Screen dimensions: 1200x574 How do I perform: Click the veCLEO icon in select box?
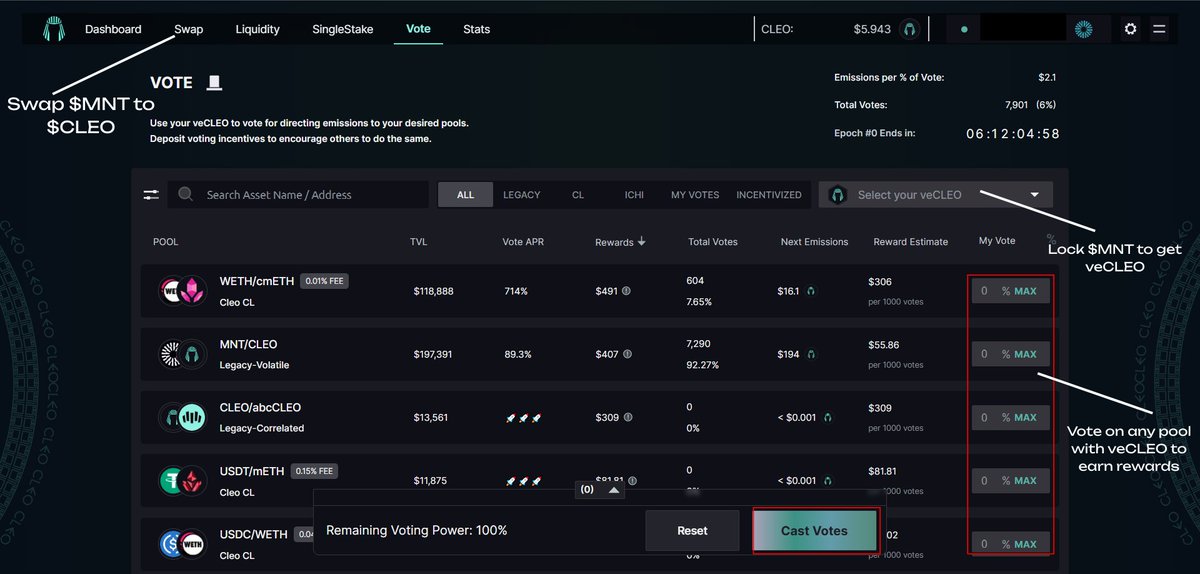(838, 195)
